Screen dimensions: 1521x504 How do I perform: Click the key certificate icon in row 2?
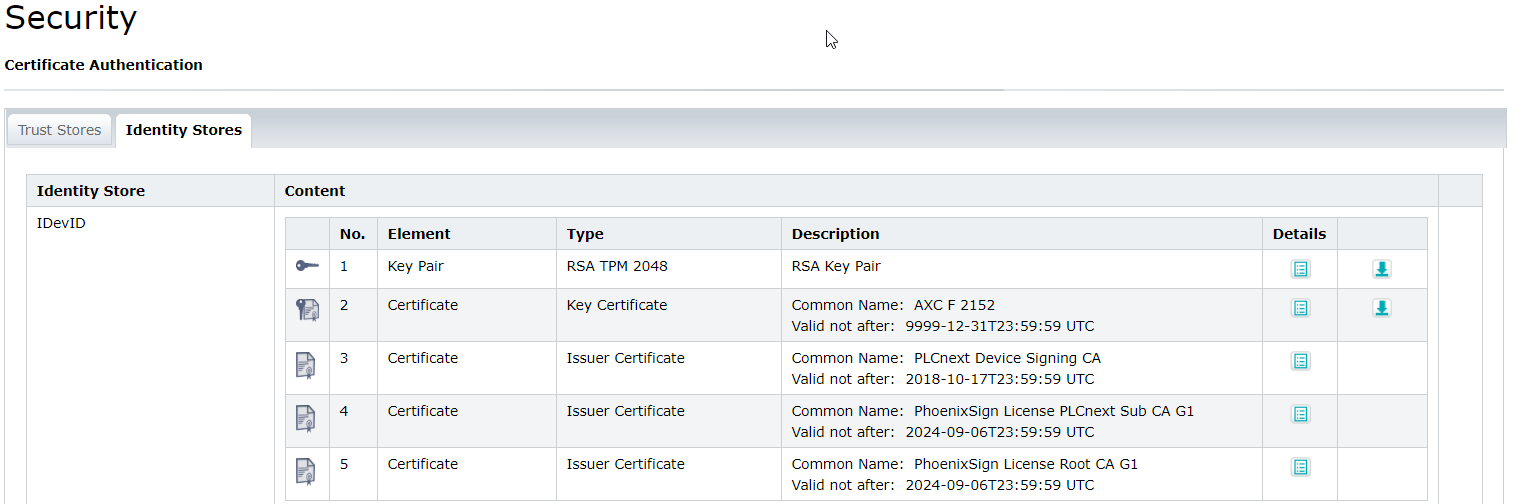point(307,310)
